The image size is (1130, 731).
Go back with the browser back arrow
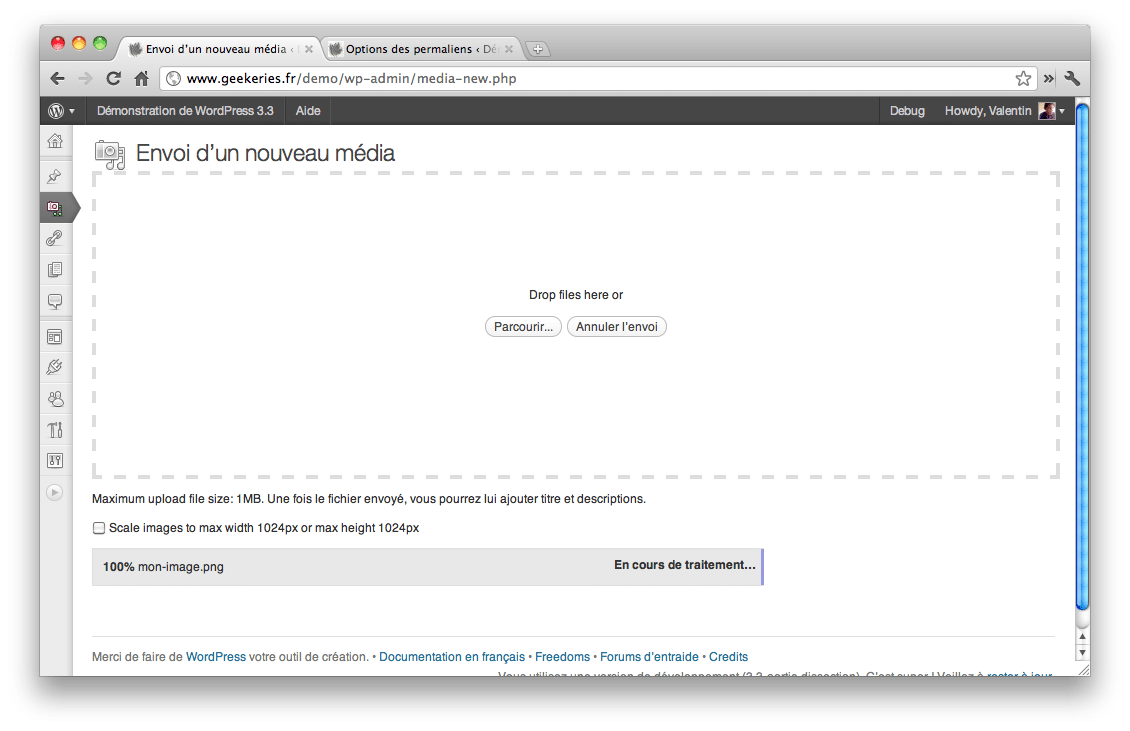(58, 79)
